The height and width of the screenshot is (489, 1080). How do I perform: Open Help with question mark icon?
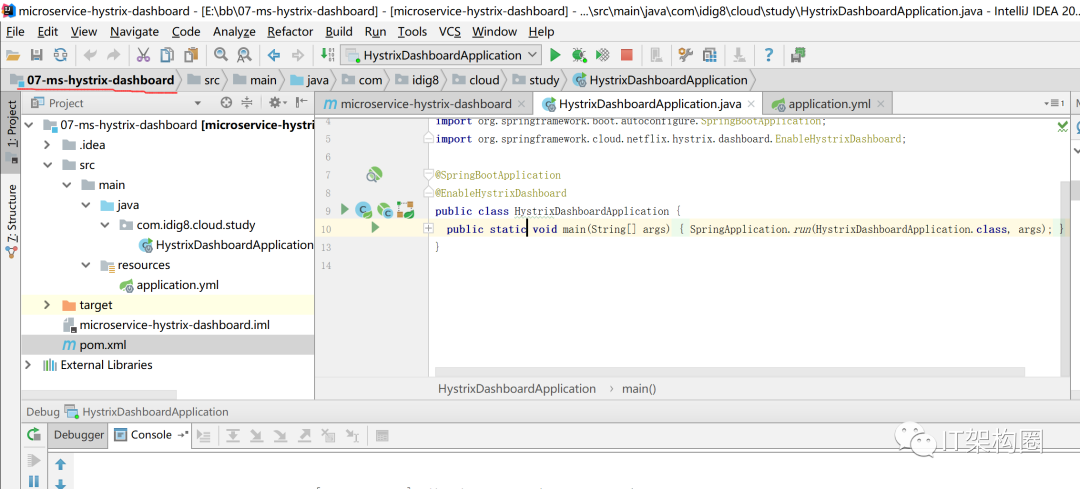769,55
